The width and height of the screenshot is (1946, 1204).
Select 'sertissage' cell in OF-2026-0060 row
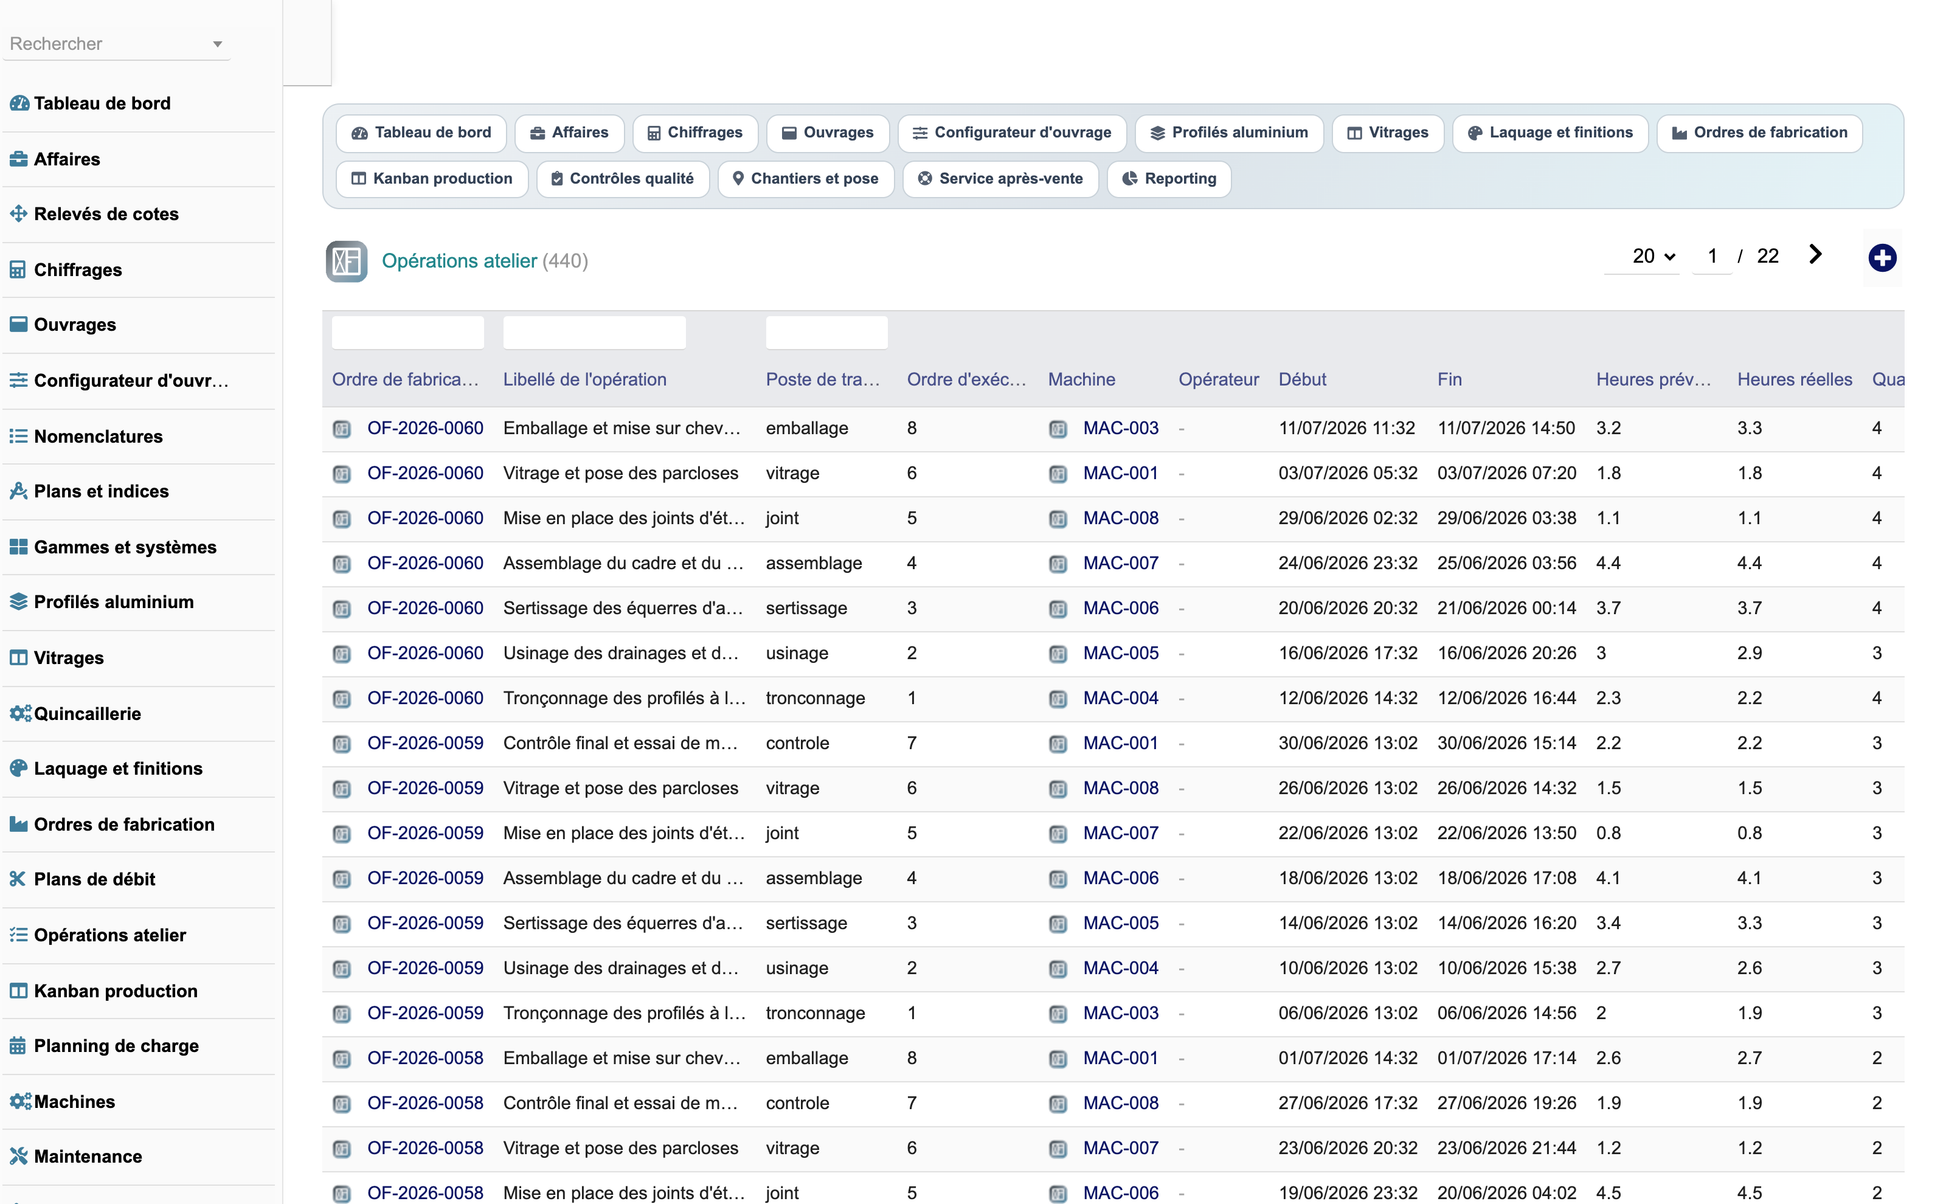806,608
